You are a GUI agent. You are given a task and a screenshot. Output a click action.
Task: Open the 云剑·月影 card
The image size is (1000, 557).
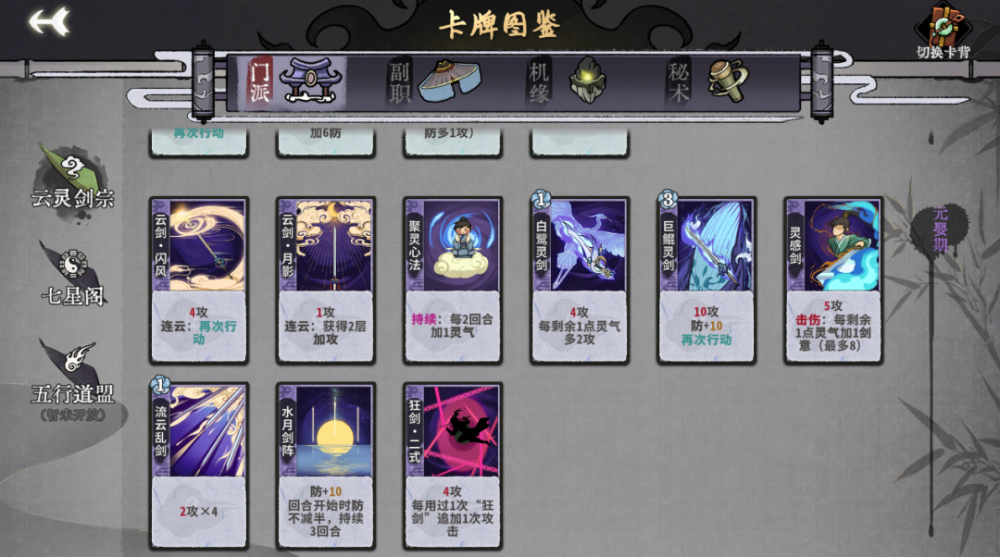click(x=325, y=281)
